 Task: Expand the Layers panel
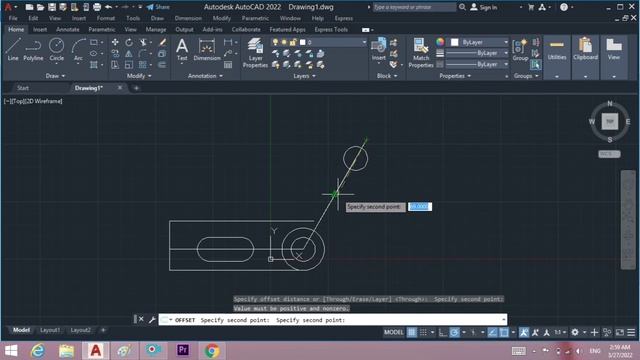point(304,76)
